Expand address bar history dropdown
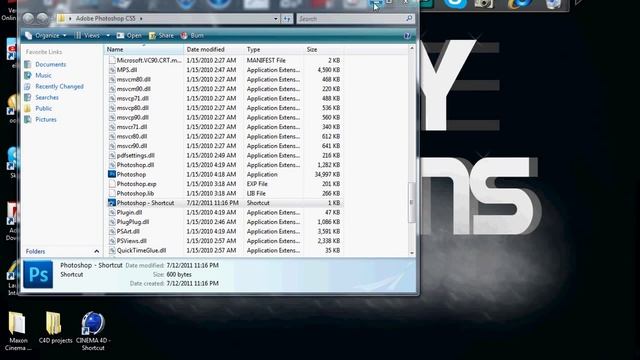 [276, 19]
